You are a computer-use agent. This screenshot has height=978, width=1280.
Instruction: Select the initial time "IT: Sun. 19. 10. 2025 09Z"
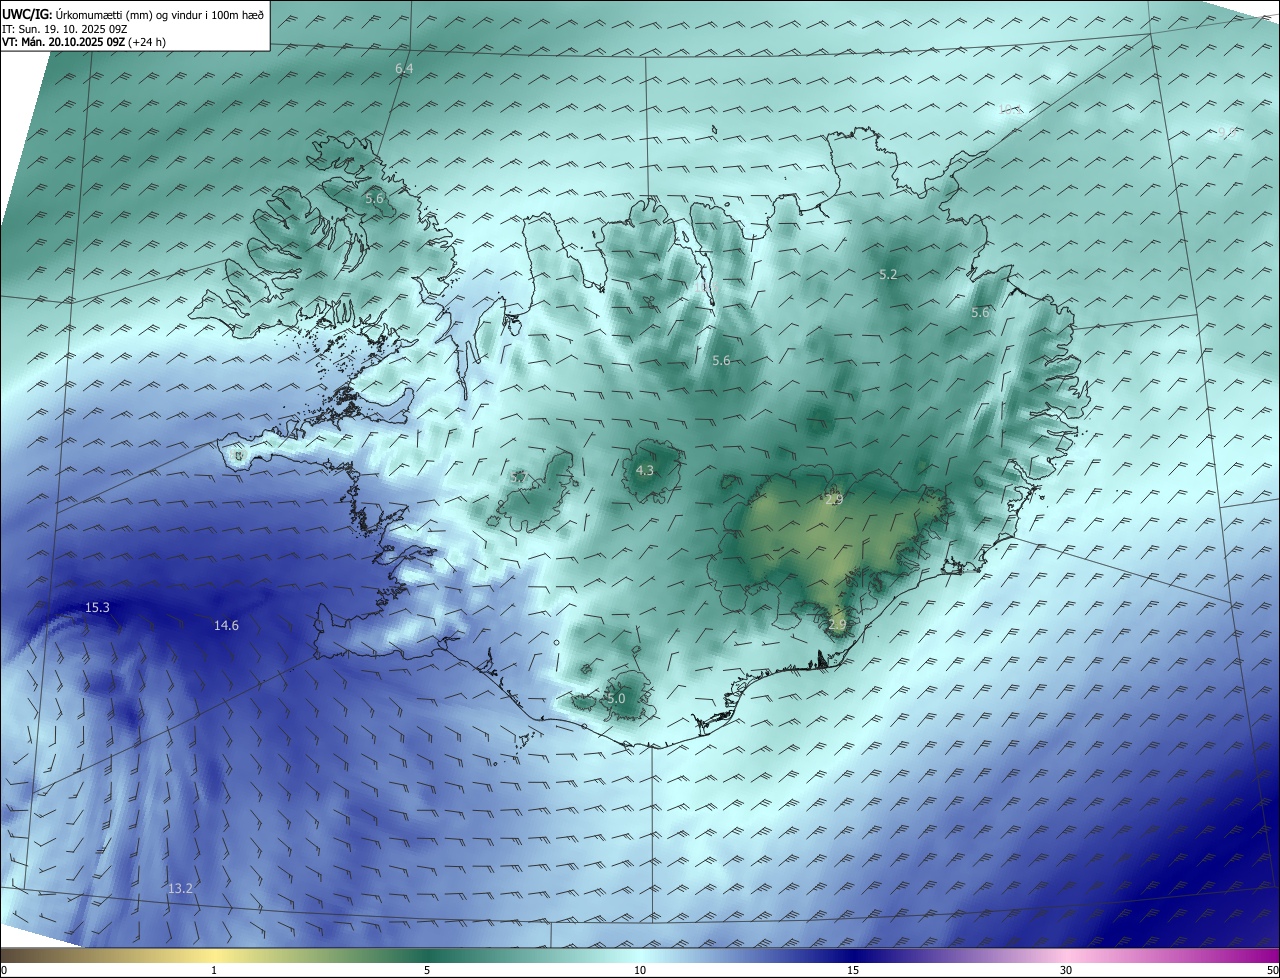[67, 29]
